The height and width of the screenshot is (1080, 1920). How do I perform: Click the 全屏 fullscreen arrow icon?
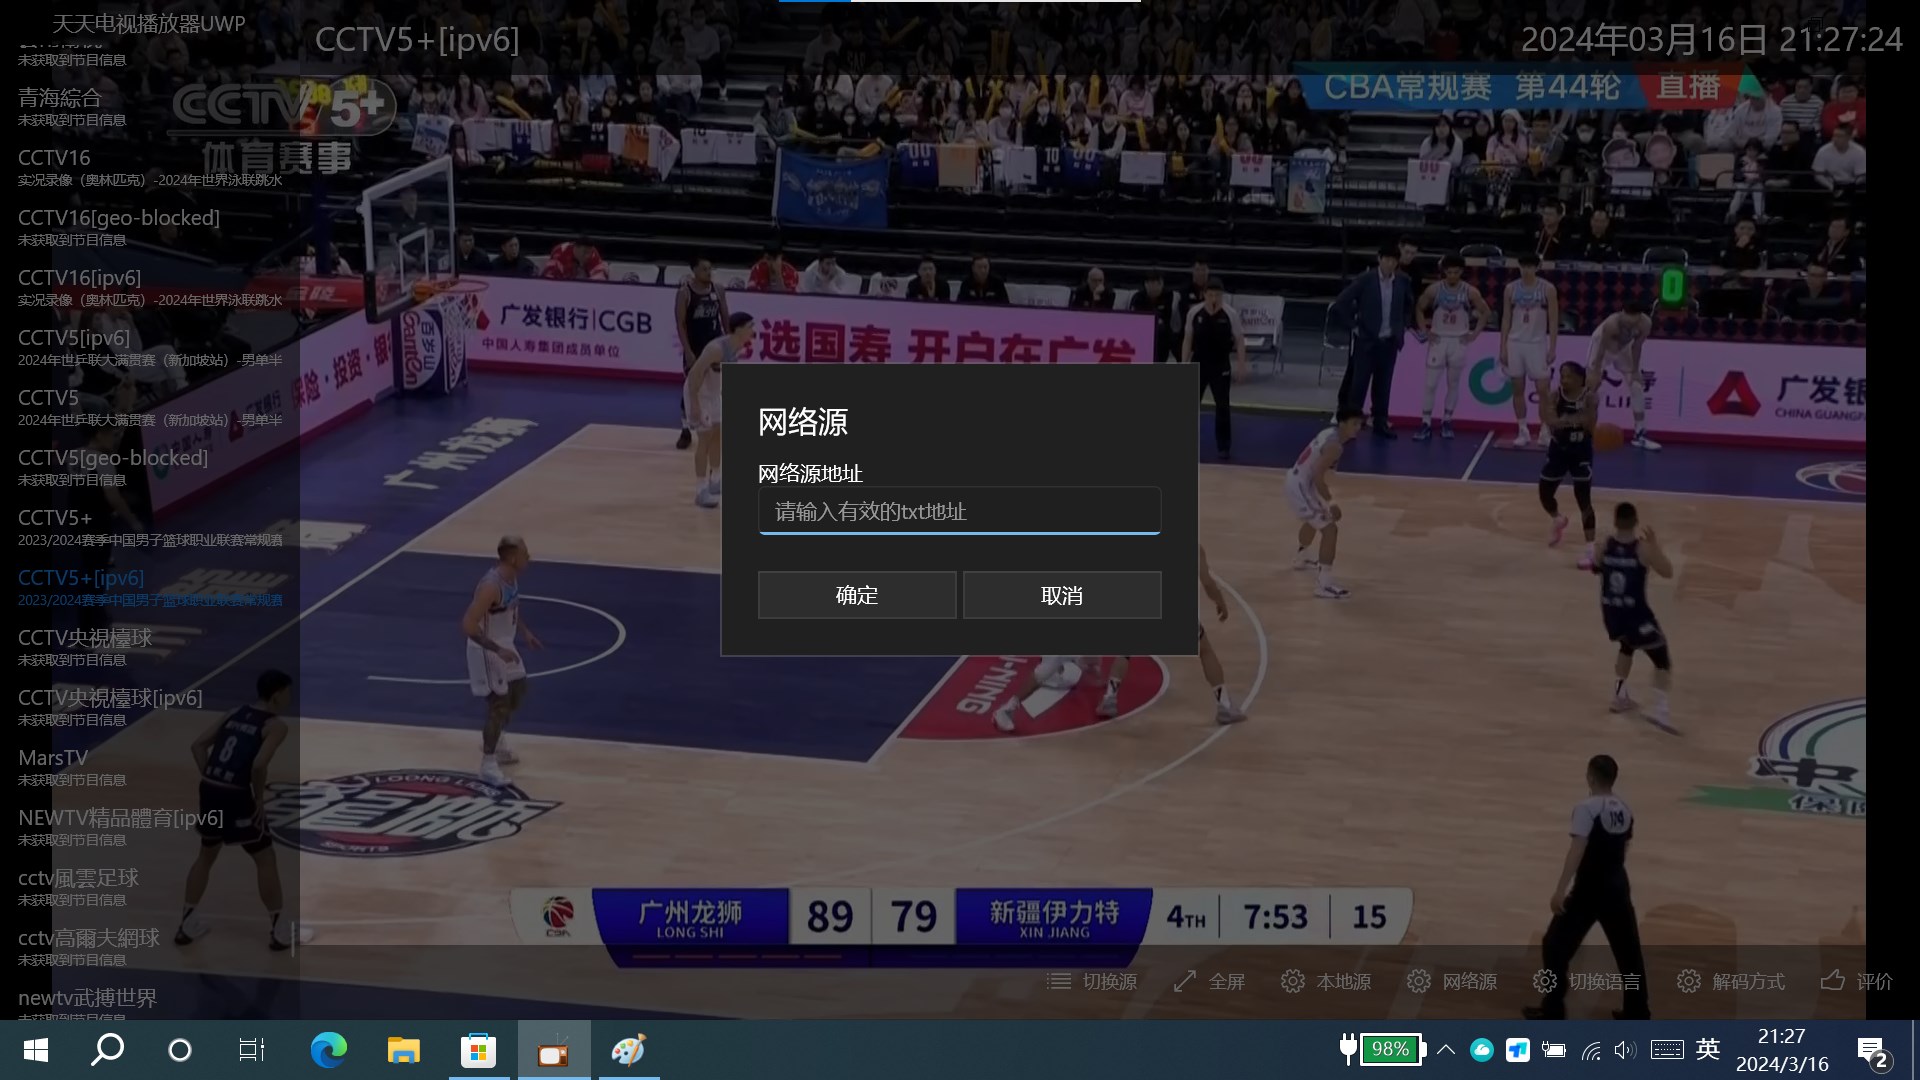pos(1185,981)
